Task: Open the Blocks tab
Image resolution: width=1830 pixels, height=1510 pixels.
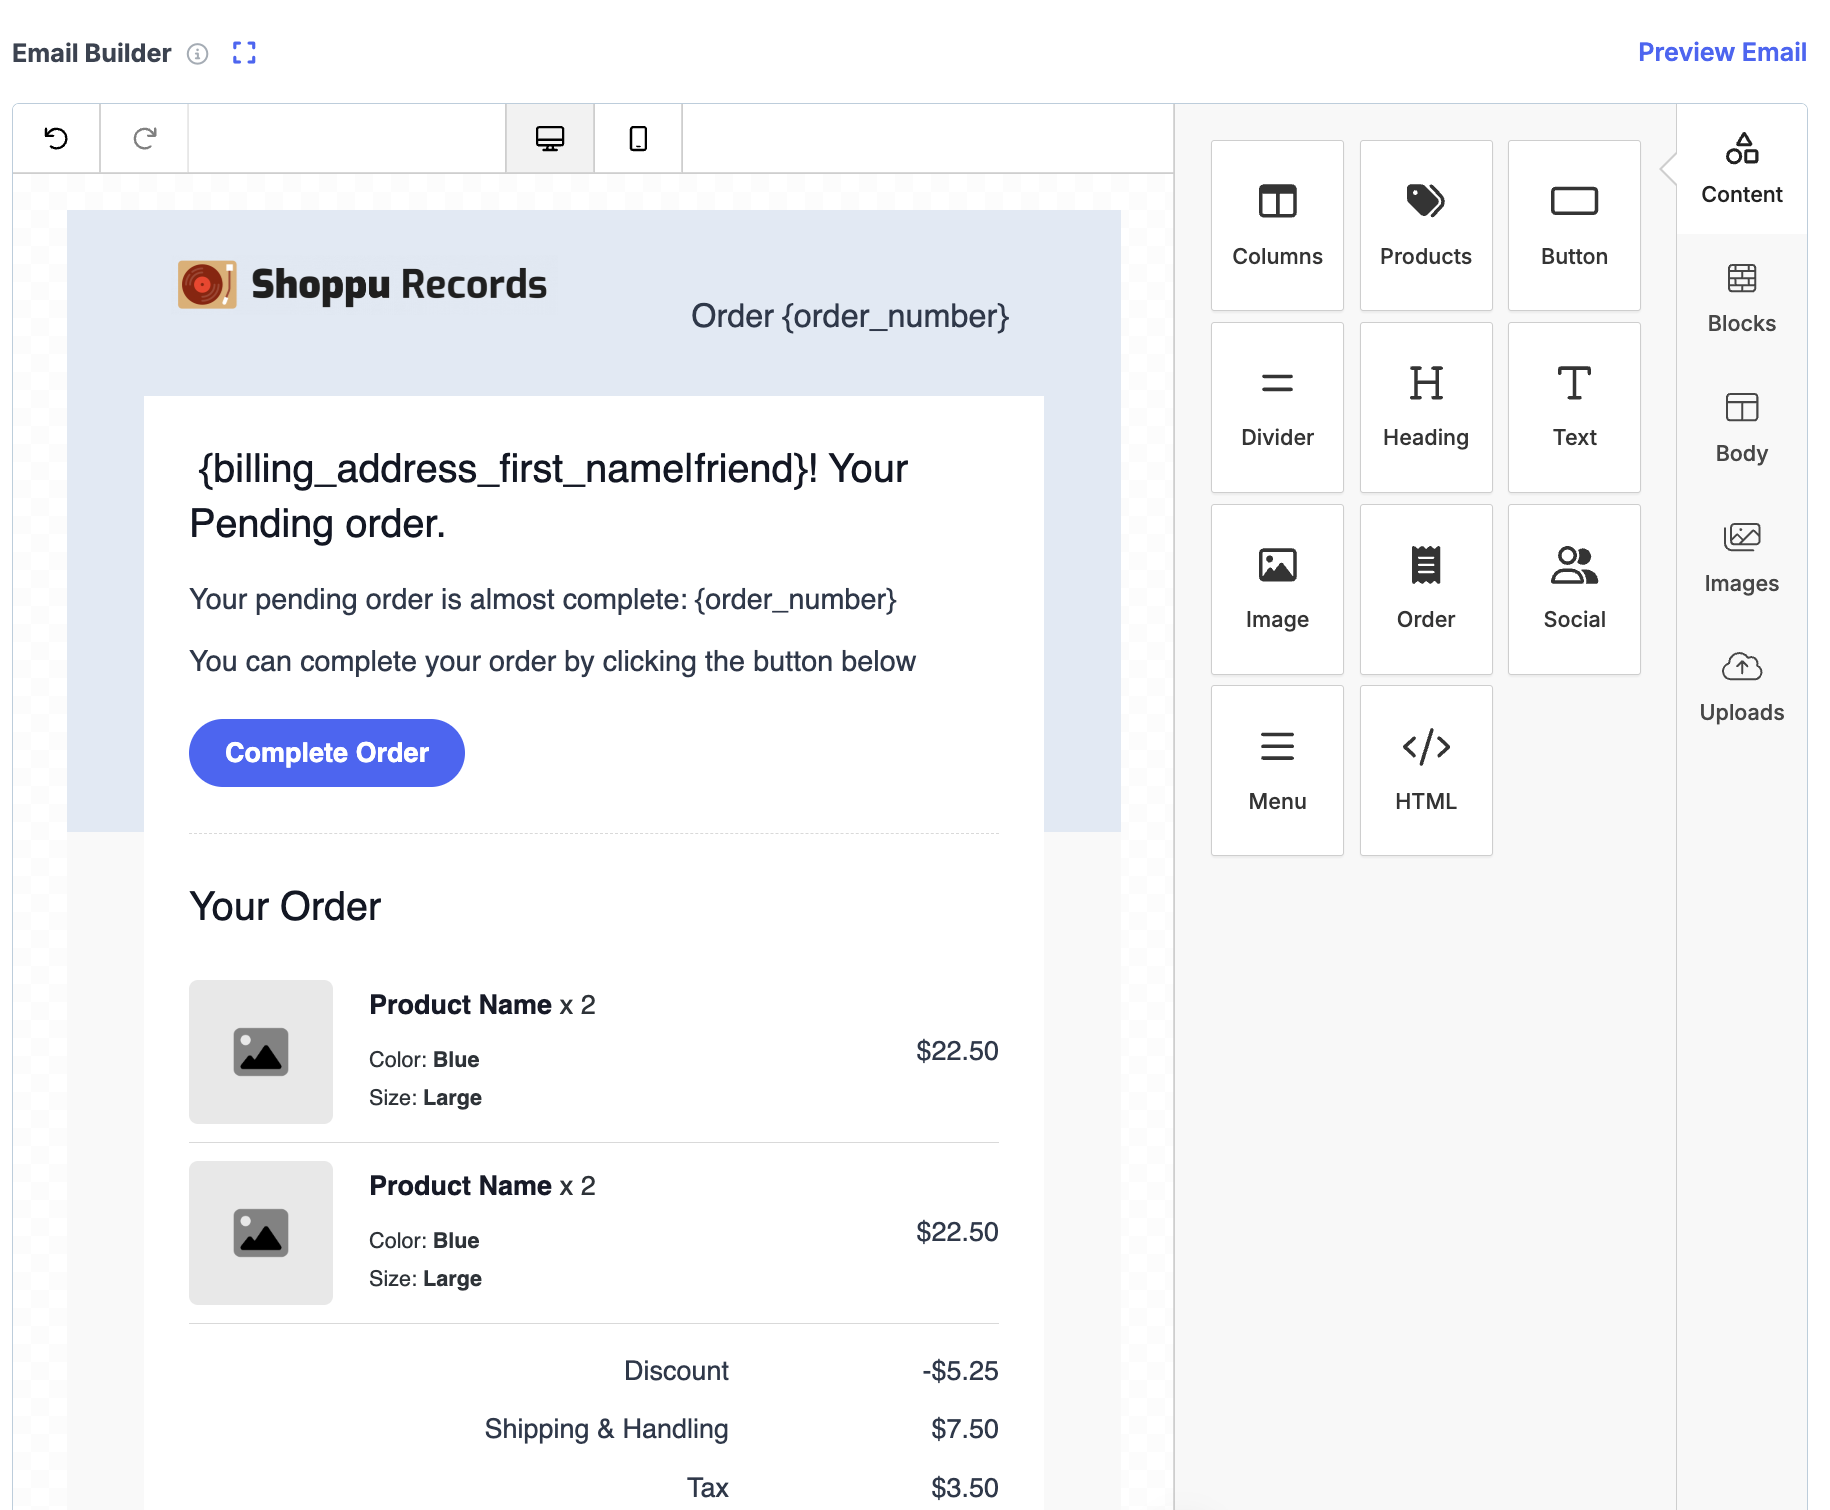Action: point(1742,298)
